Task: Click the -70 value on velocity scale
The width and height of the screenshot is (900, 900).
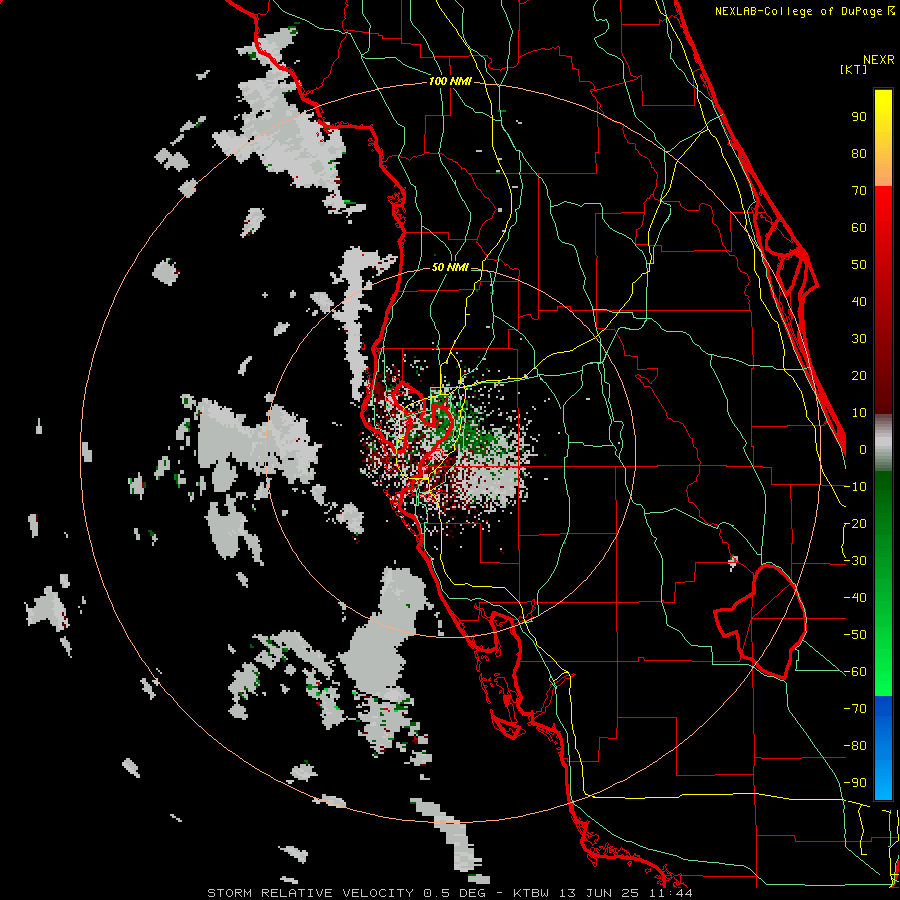Action: [x=855, y=709]
